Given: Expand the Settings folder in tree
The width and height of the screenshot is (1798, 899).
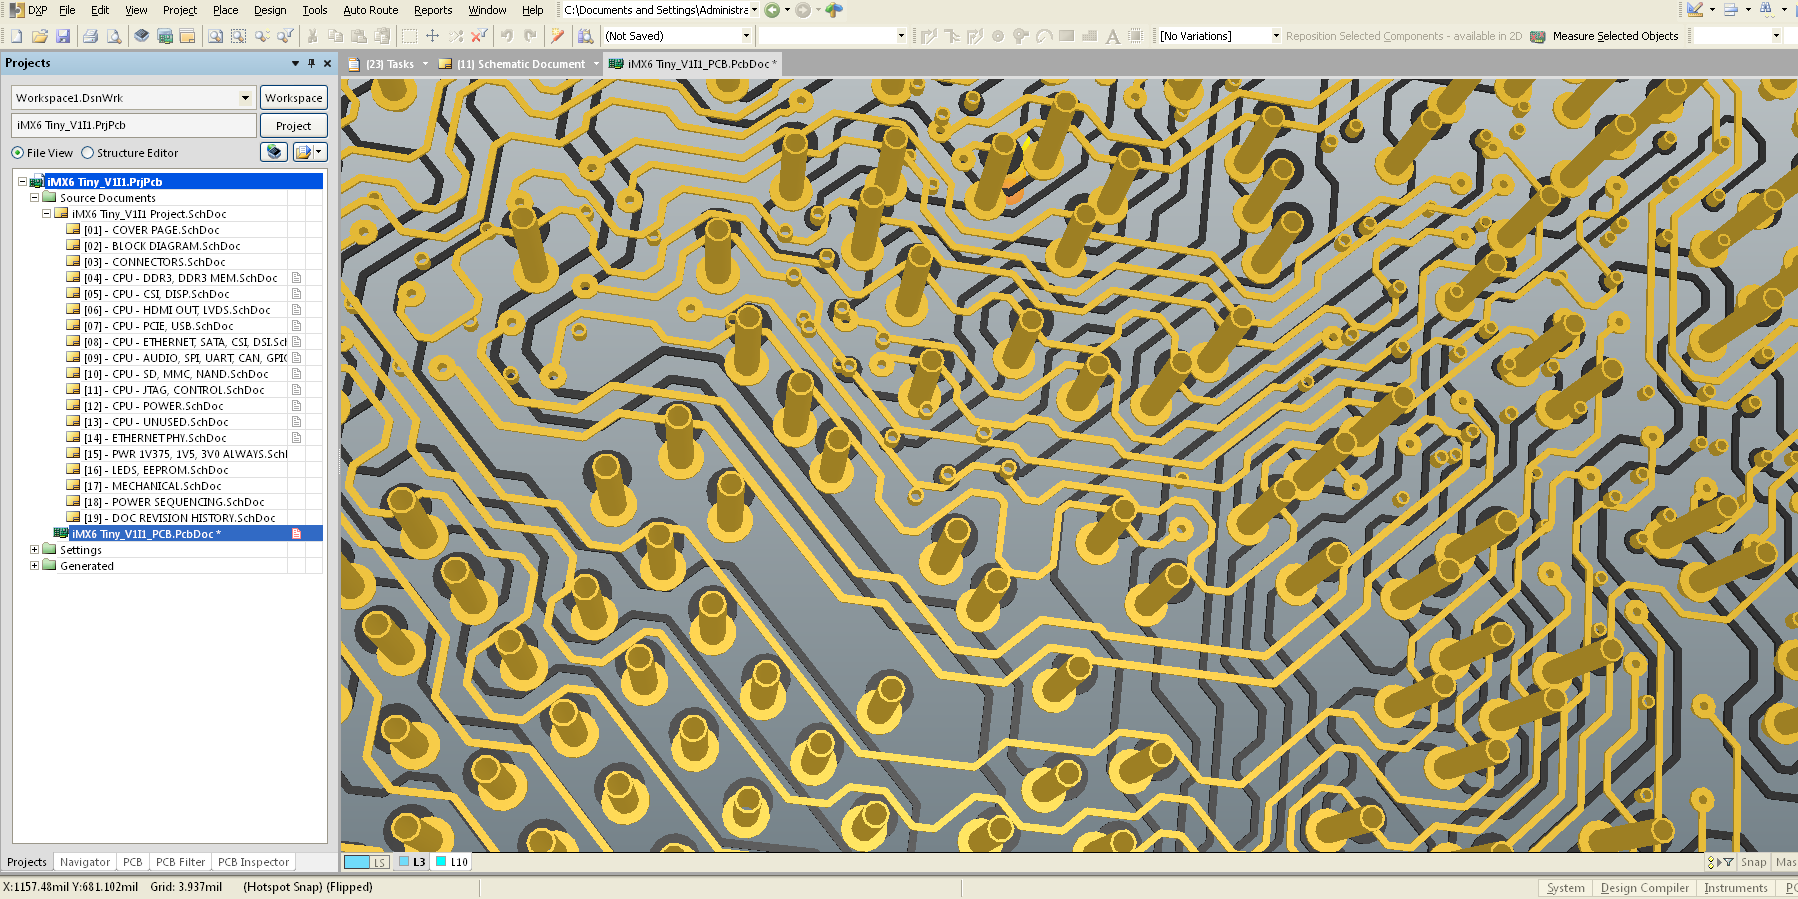Looking at the screenshot, I should click(34, 550).
